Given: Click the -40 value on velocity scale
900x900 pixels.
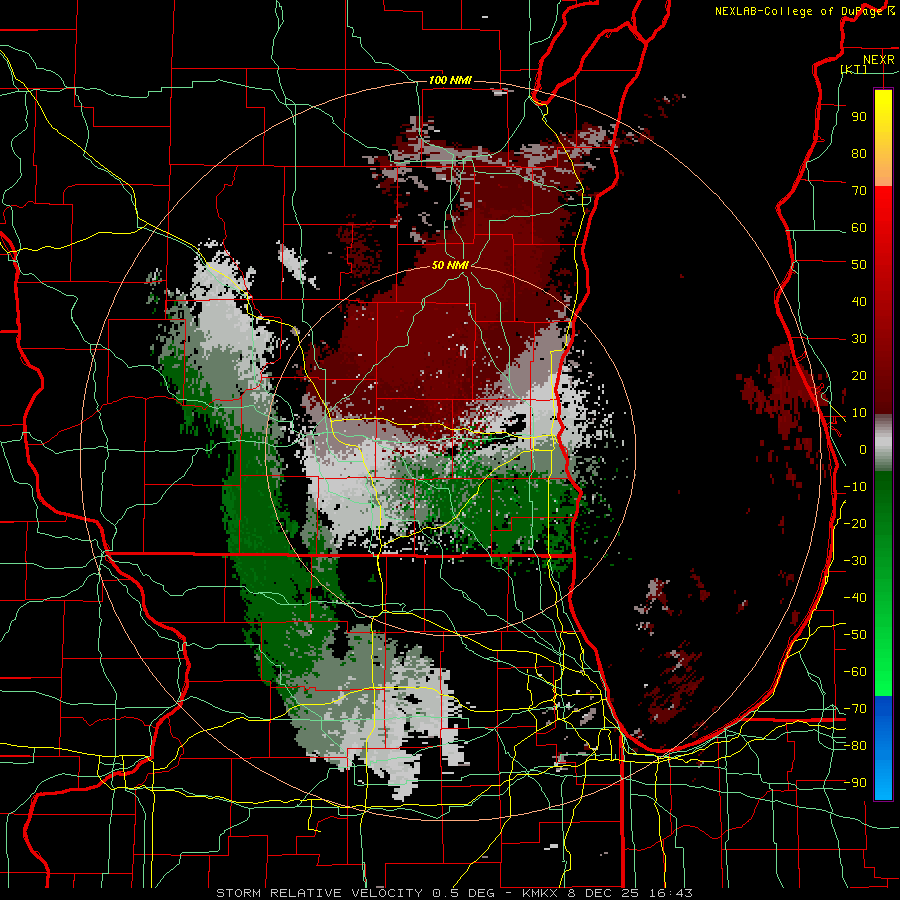Looking at the screenshot, I should [x=855, y=598].
